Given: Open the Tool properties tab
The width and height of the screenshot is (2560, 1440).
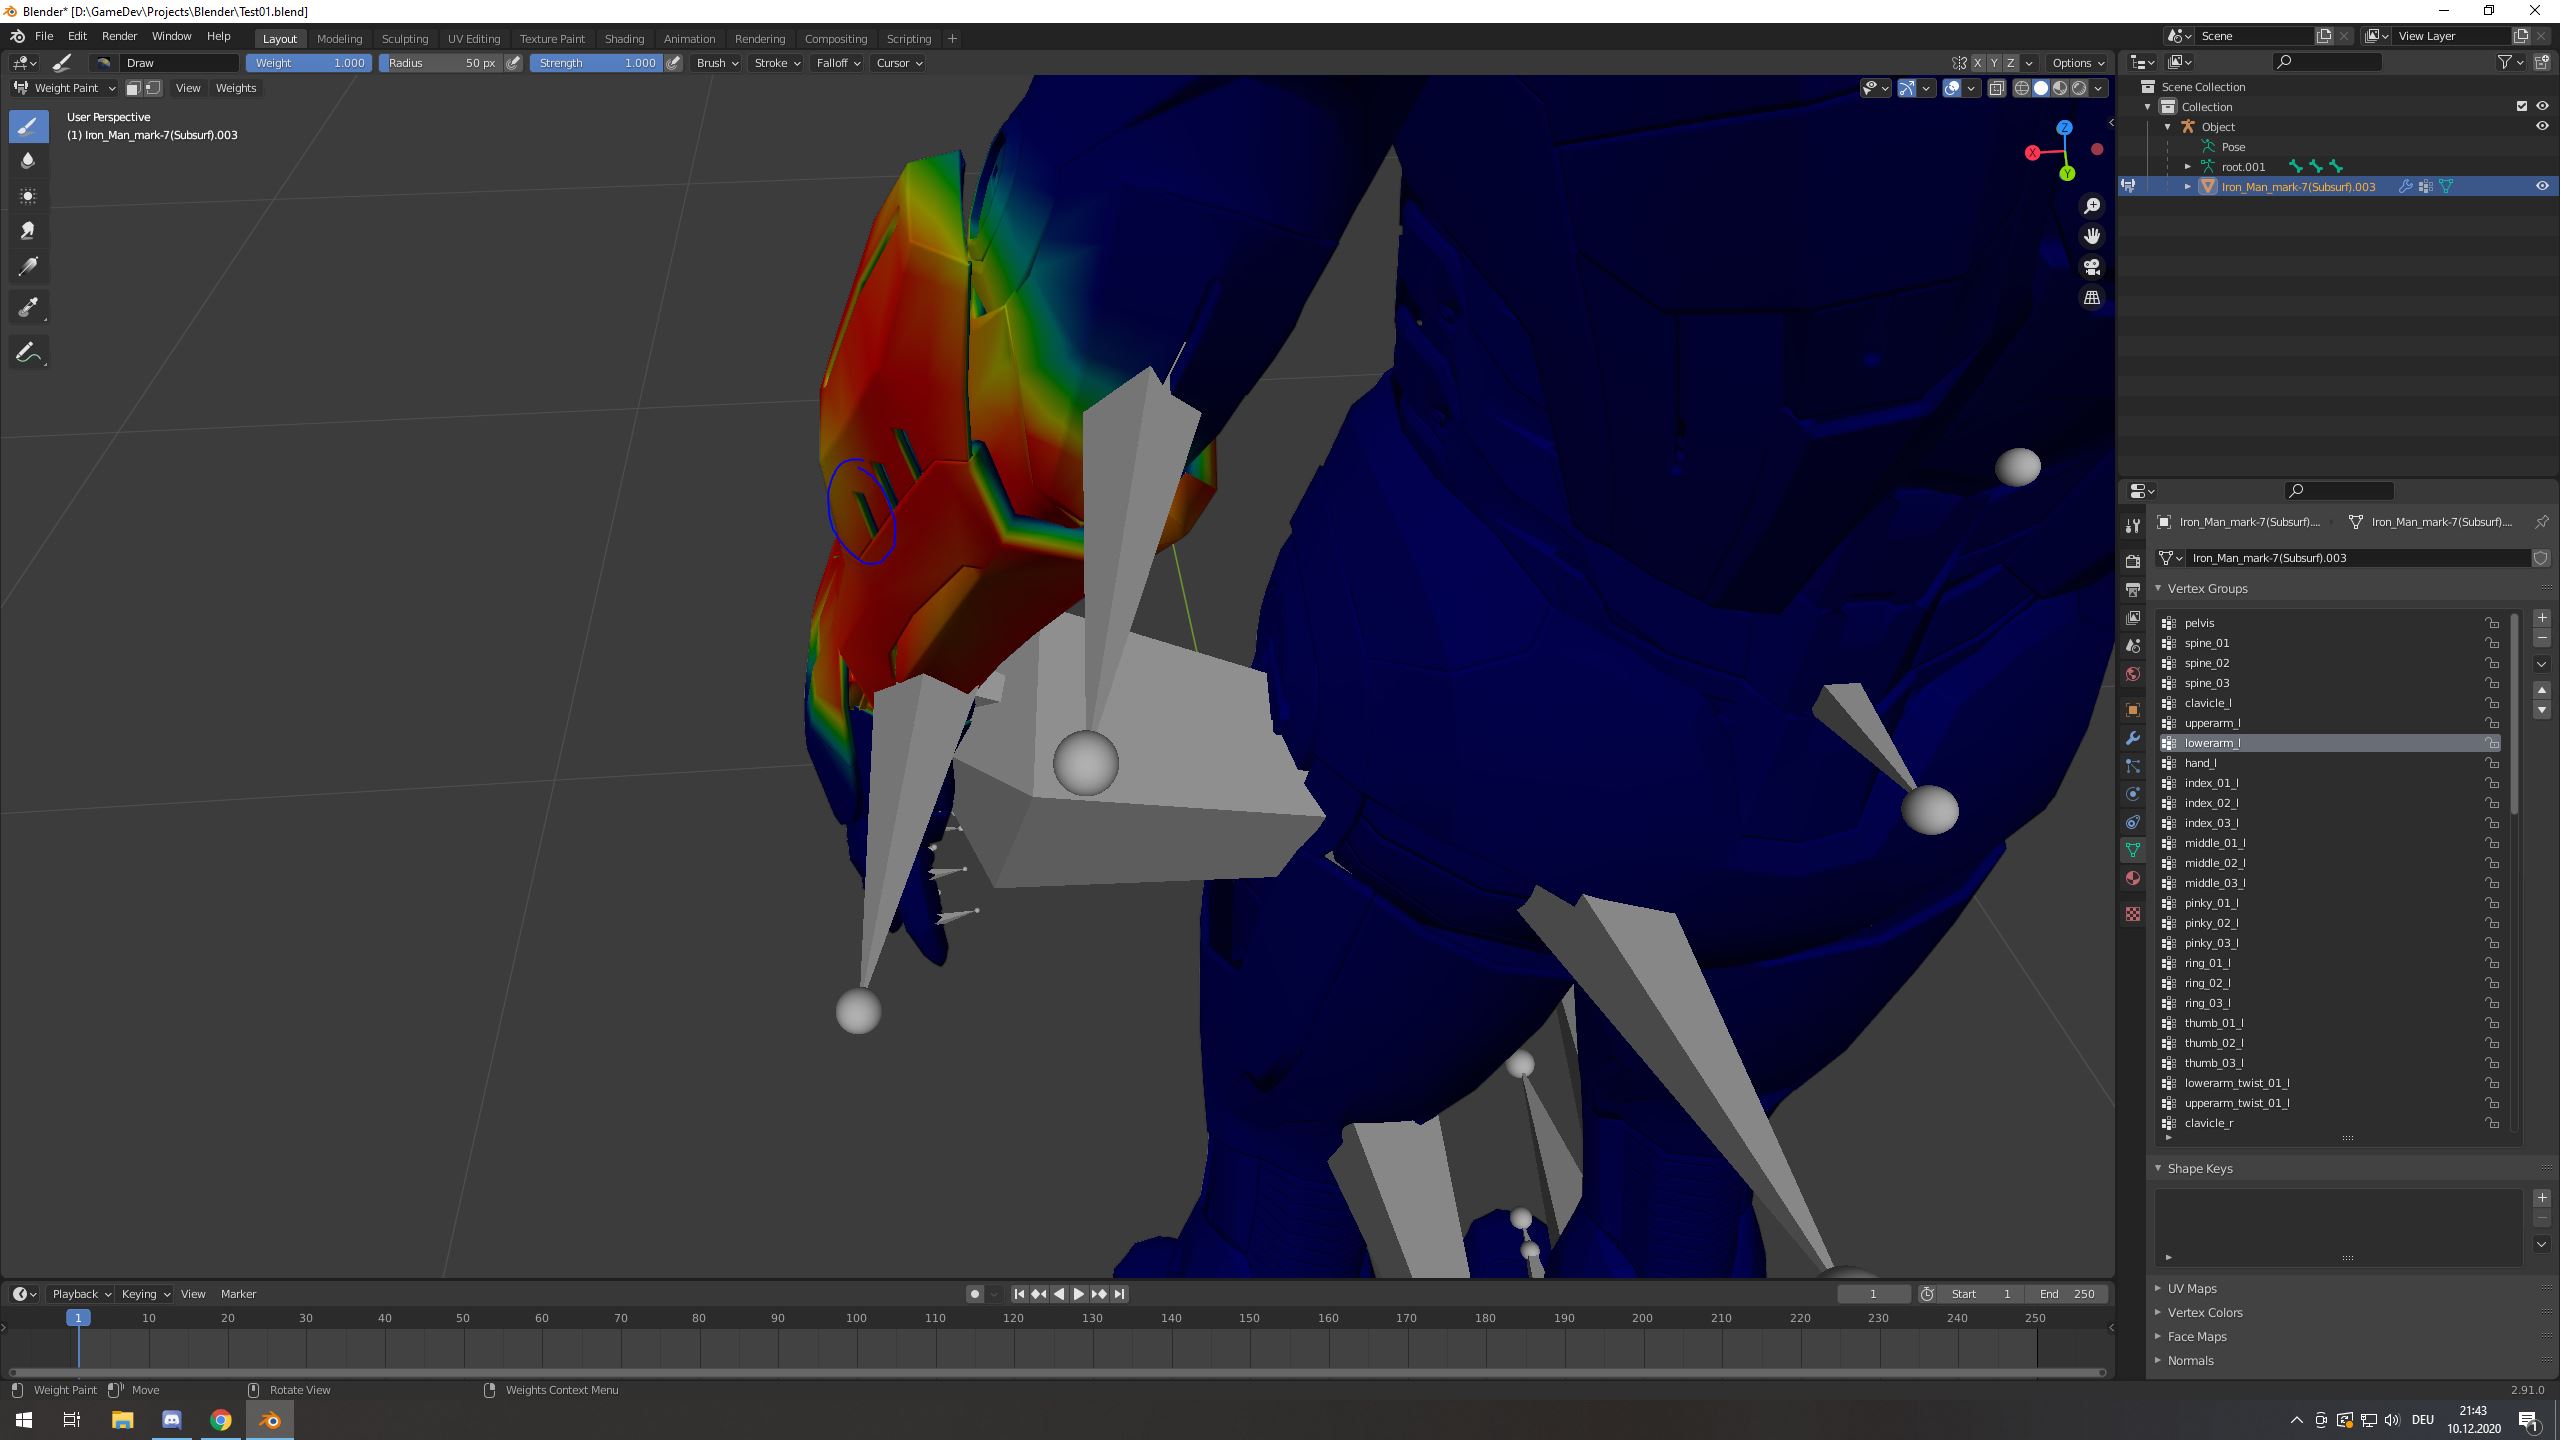Looking at the screenshot, I should 2133,526.
